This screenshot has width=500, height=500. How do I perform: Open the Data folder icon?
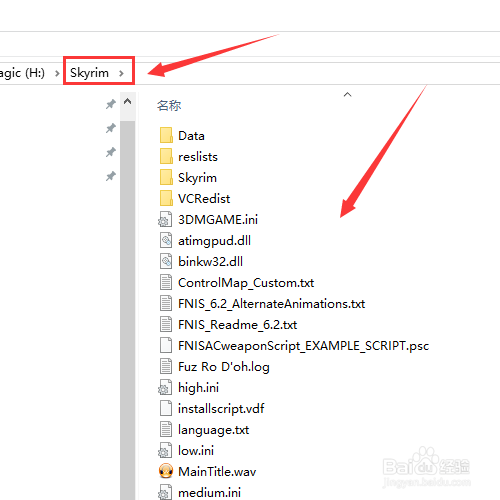(166, 136)
